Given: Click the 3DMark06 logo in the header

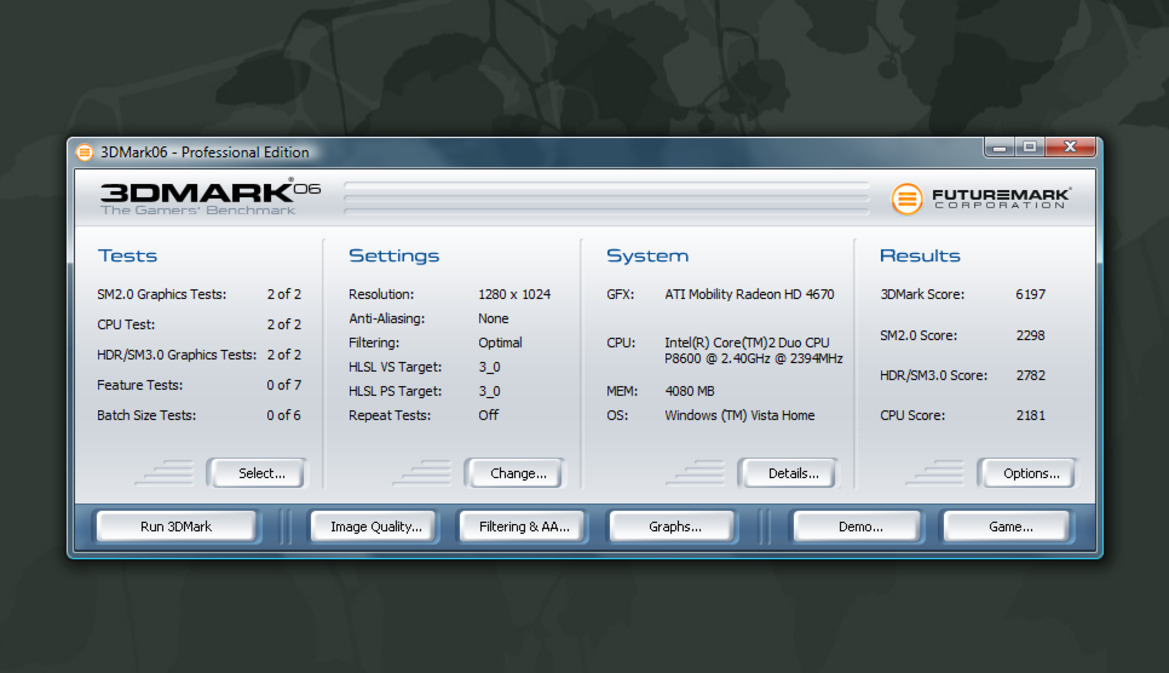Looking at the screenshot, I should coord(210,198).
